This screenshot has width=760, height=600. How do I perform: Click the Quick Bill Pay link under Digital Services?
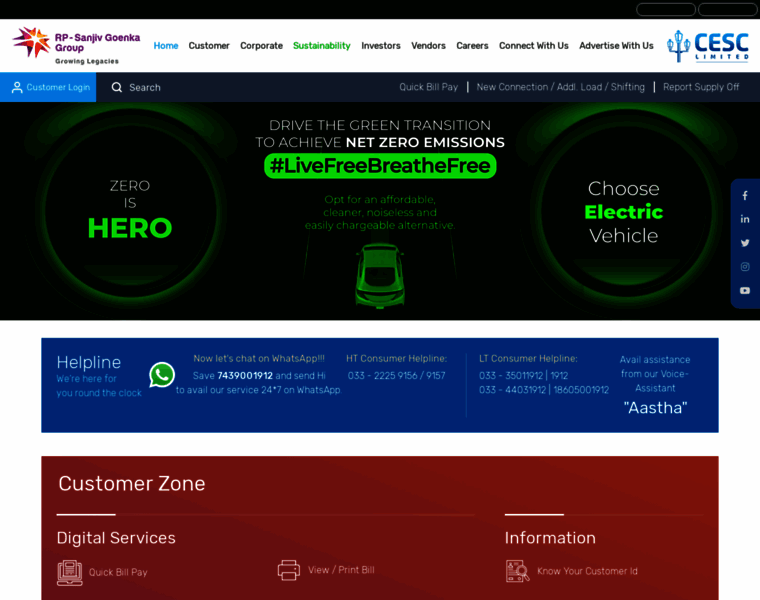118,572
